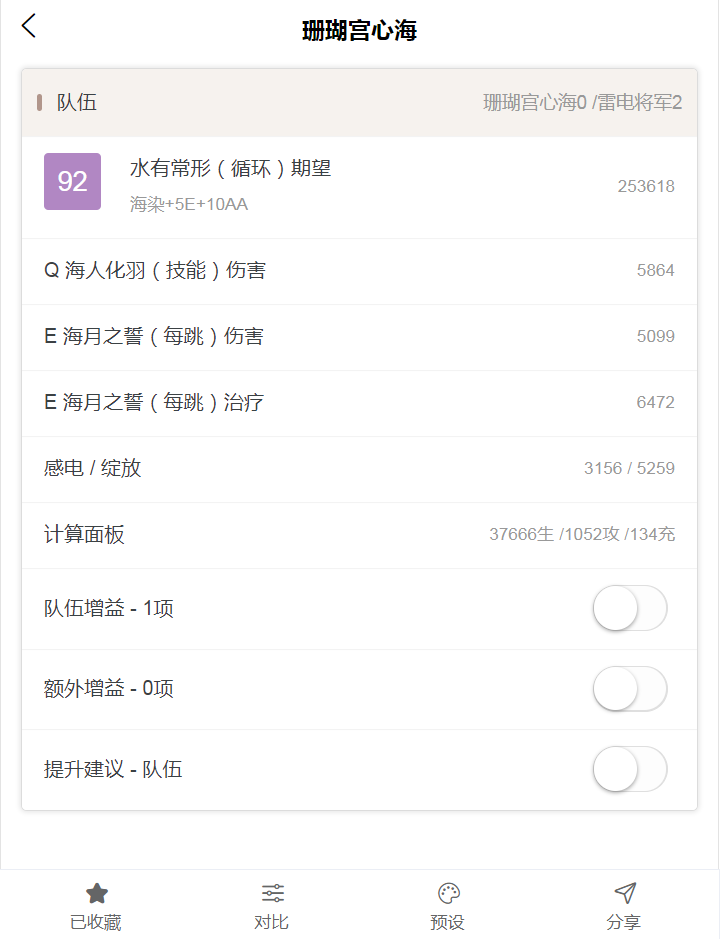Tap the 分享 paper-plane icon
The width and height of the screenshot is (725, 939).
click(624, 893)
